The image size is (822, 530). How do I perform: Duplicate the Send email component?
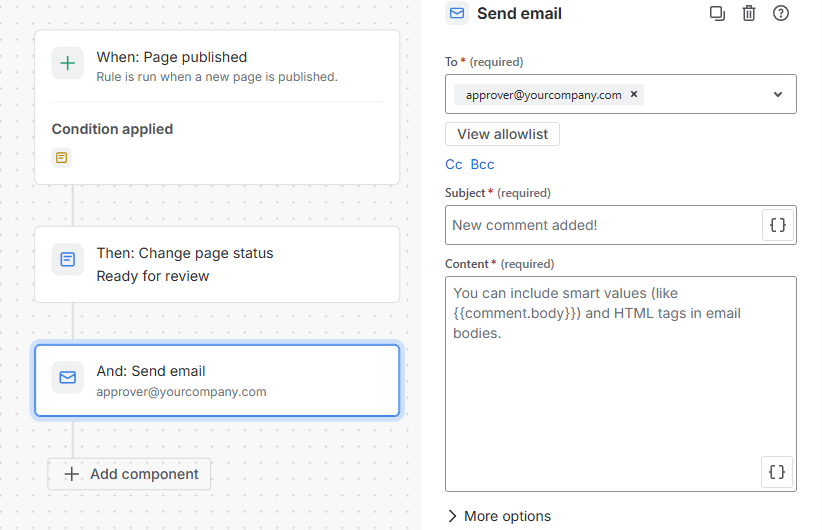click(x=717, y=13)
